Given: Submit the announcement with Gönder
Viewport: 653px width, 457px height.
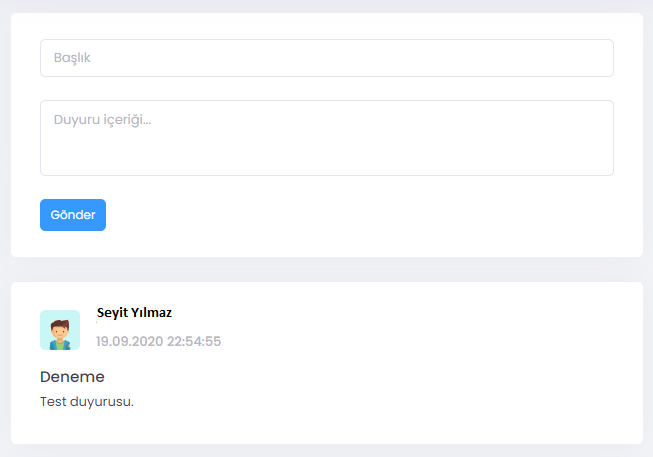Looking at the screenshot, I should pos(73,215).
